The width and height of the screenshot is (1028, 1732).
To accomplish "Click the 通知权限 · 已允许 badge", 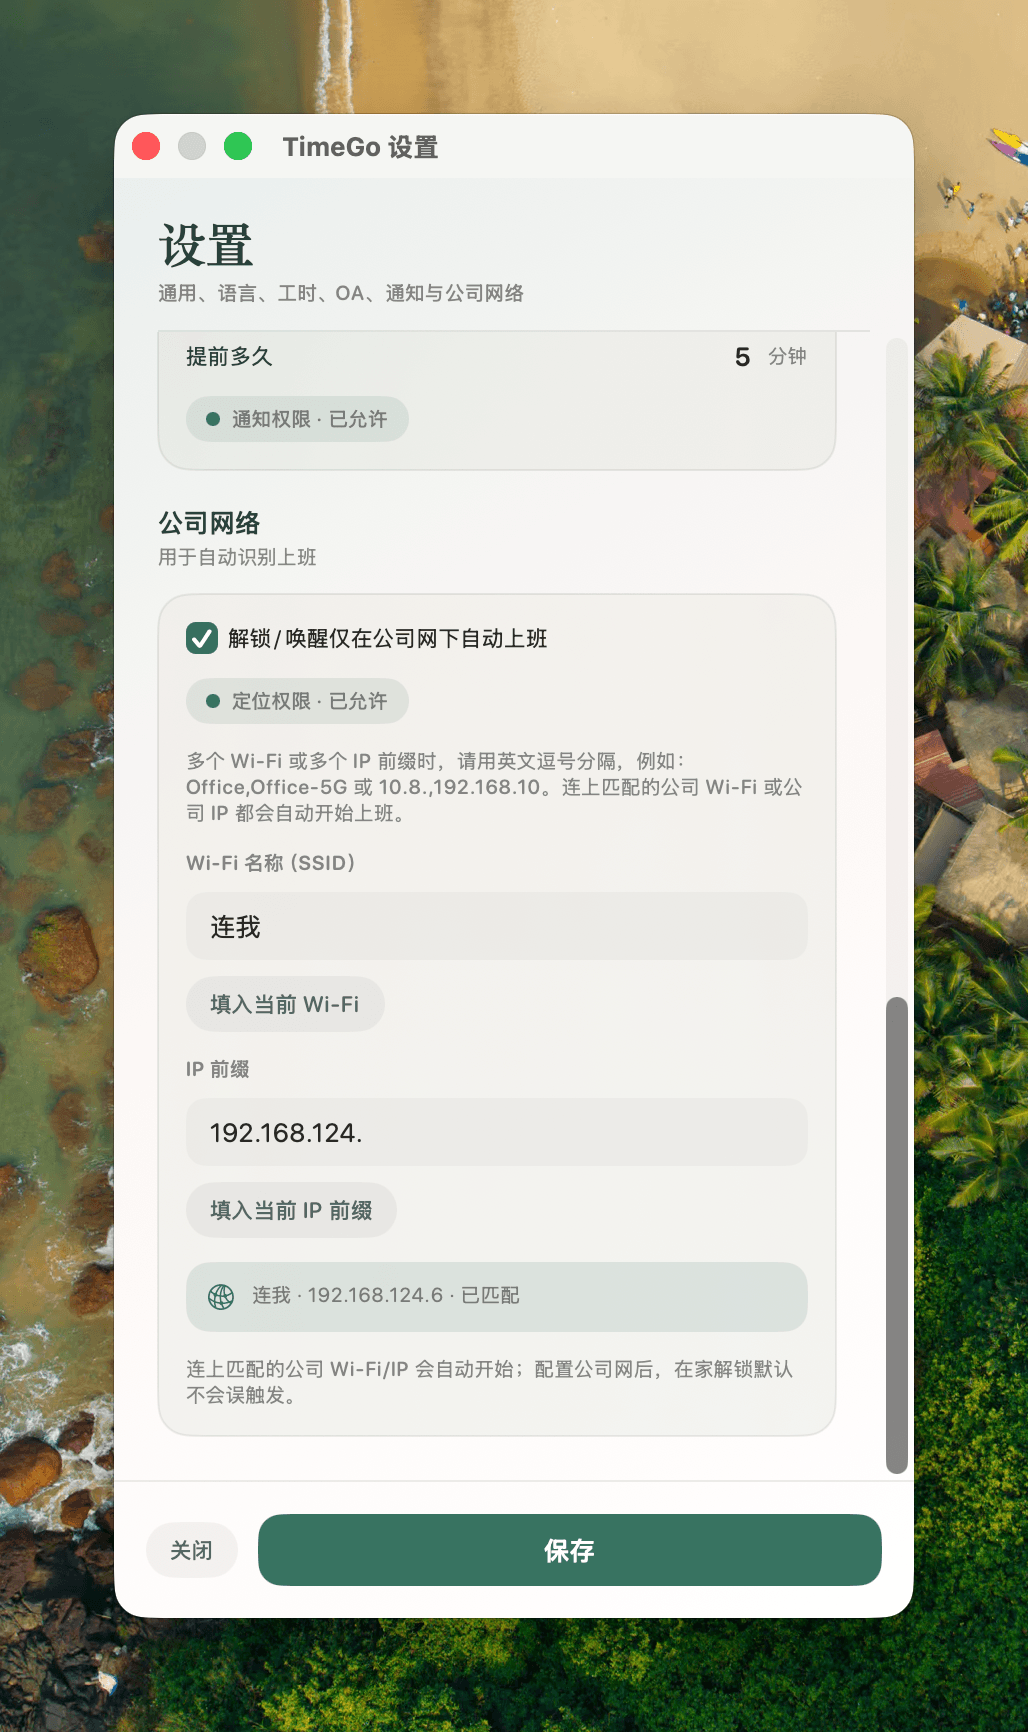I will [x=297, y=419].
